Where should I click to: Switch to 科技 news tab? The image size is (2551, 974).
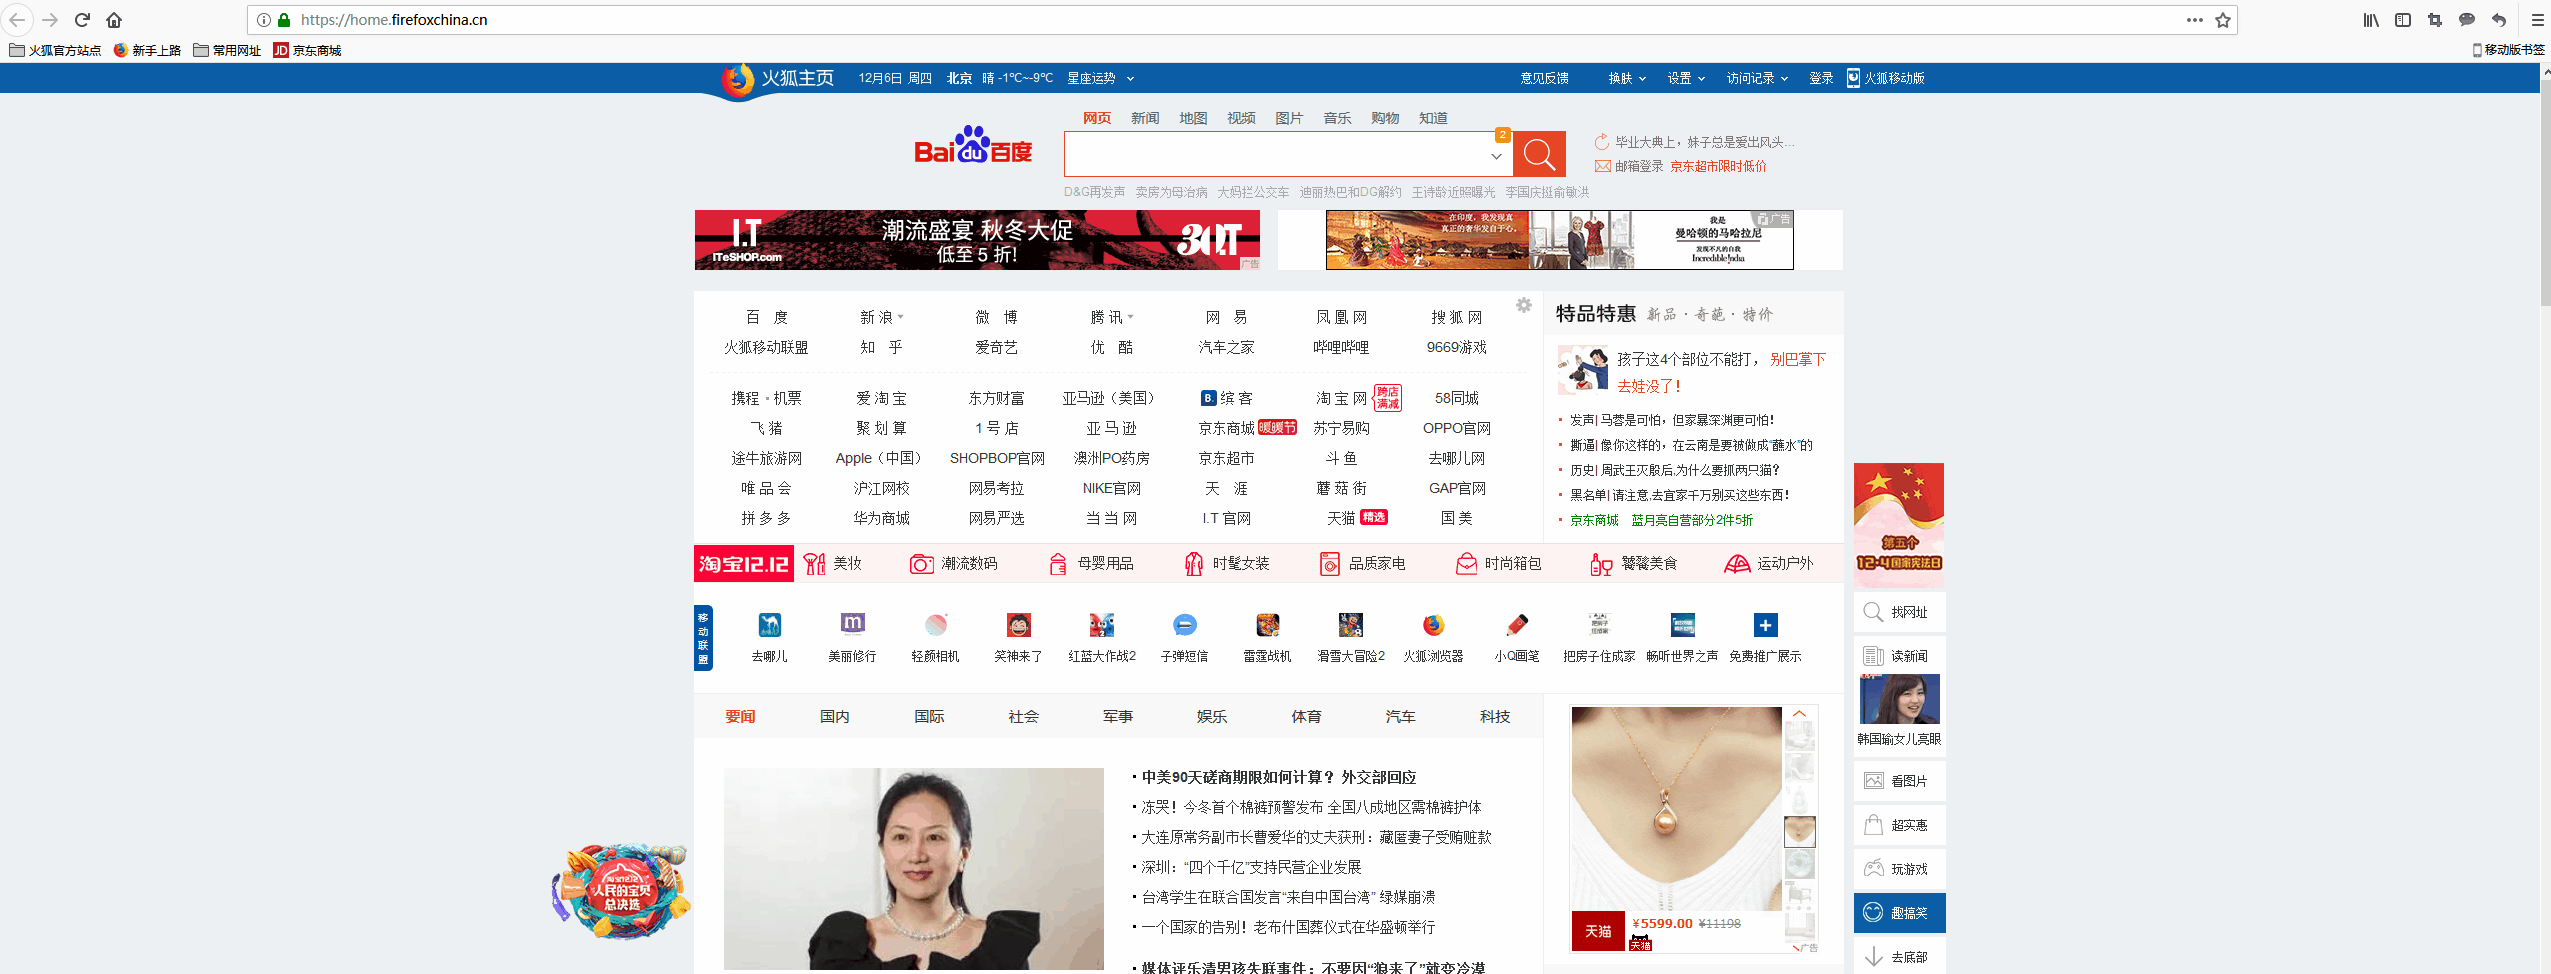[1495, 716]
